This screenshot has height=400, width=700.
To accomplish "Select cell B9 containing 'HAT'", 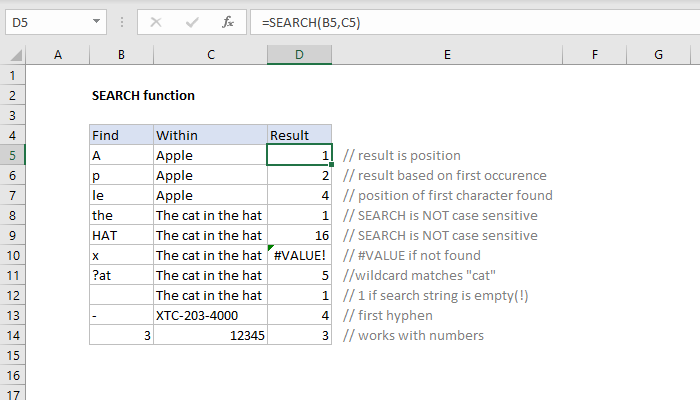I will (121, 235).
